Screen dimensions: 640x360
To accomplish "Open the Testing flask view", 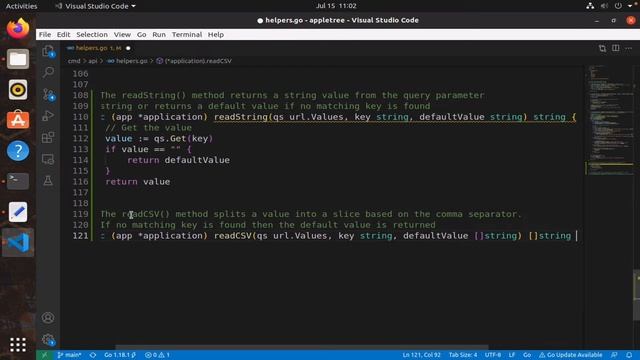I will tap(48, 180).
